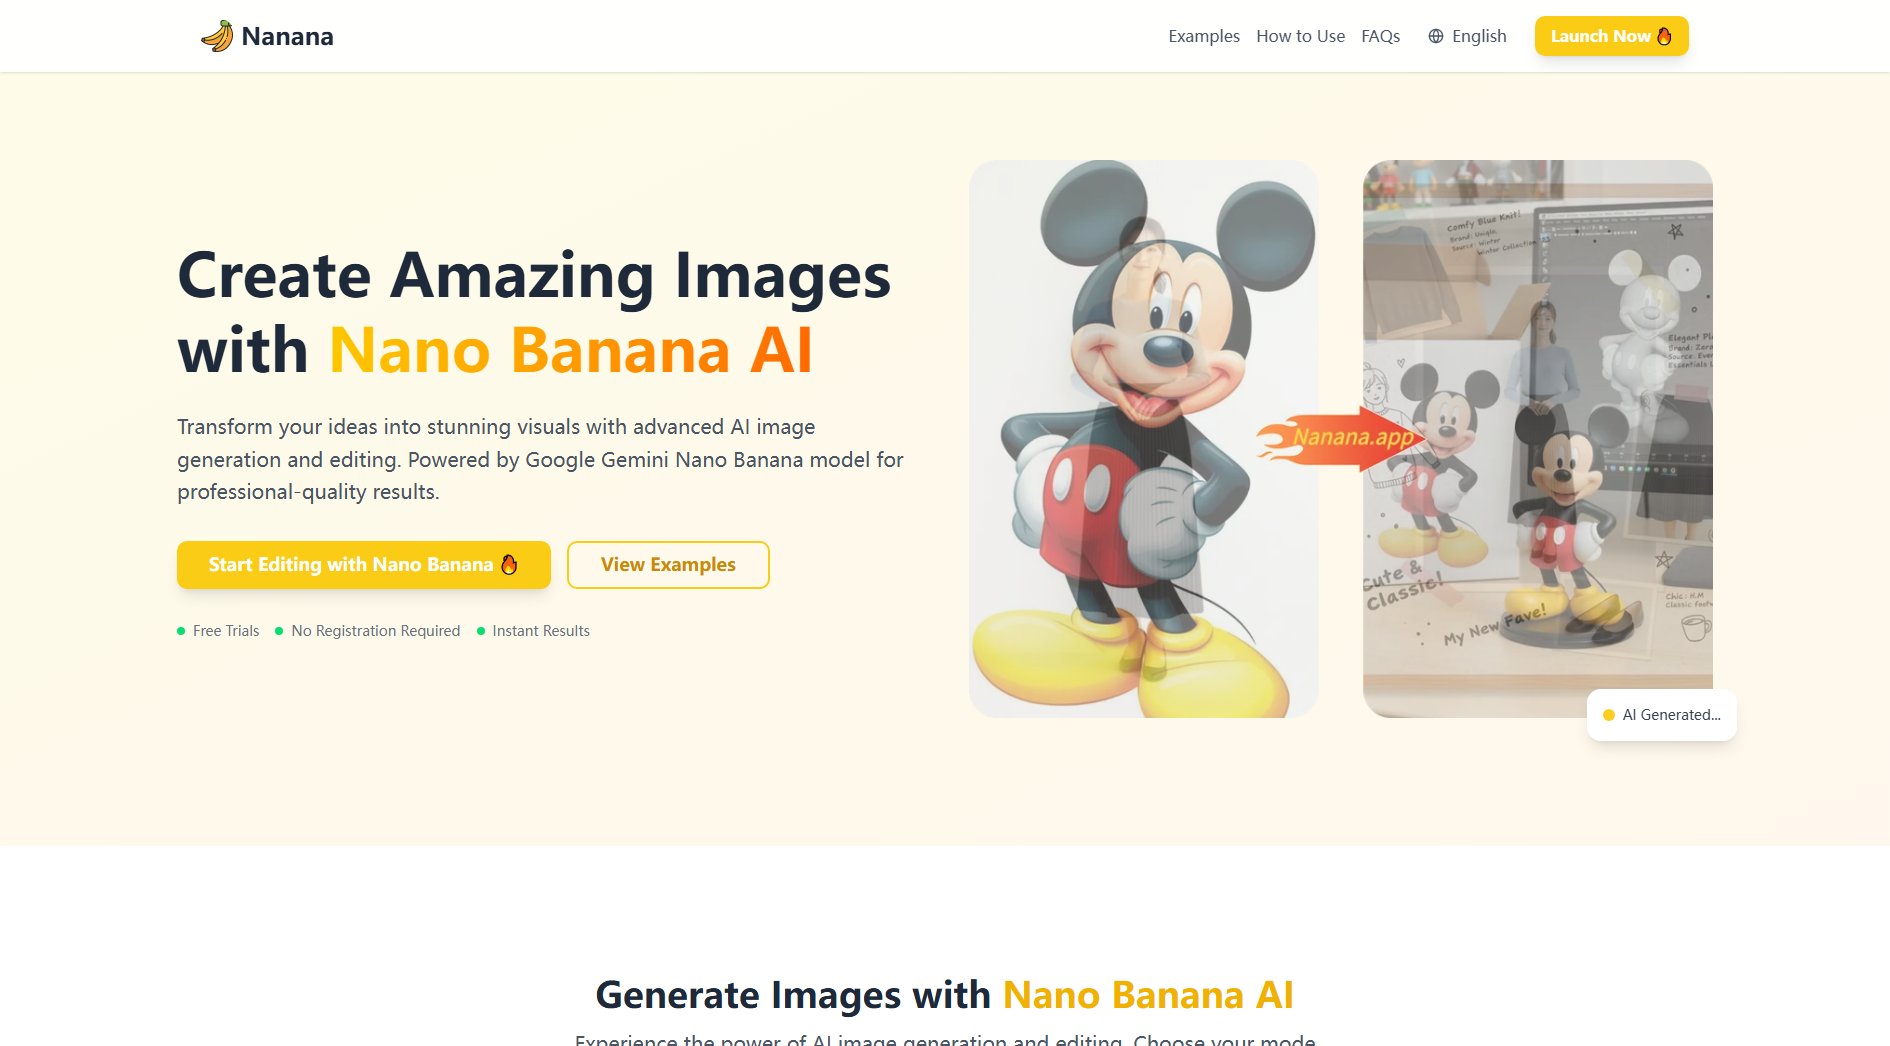This screenshot has width=1890, height=1046.
Task: Click the Nanana brand name link
Action: tap(287, 36)
